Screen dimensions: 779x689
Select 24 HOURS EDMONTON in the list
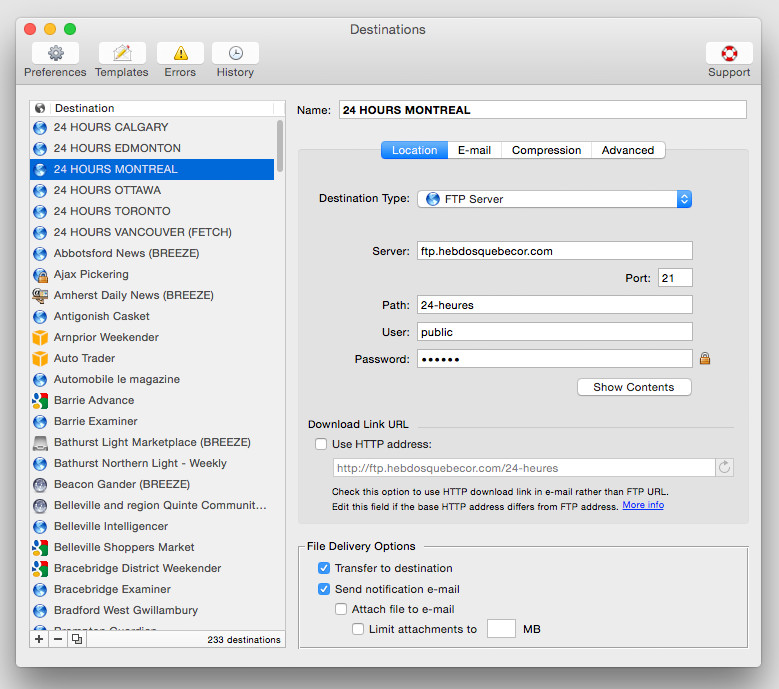152,148
